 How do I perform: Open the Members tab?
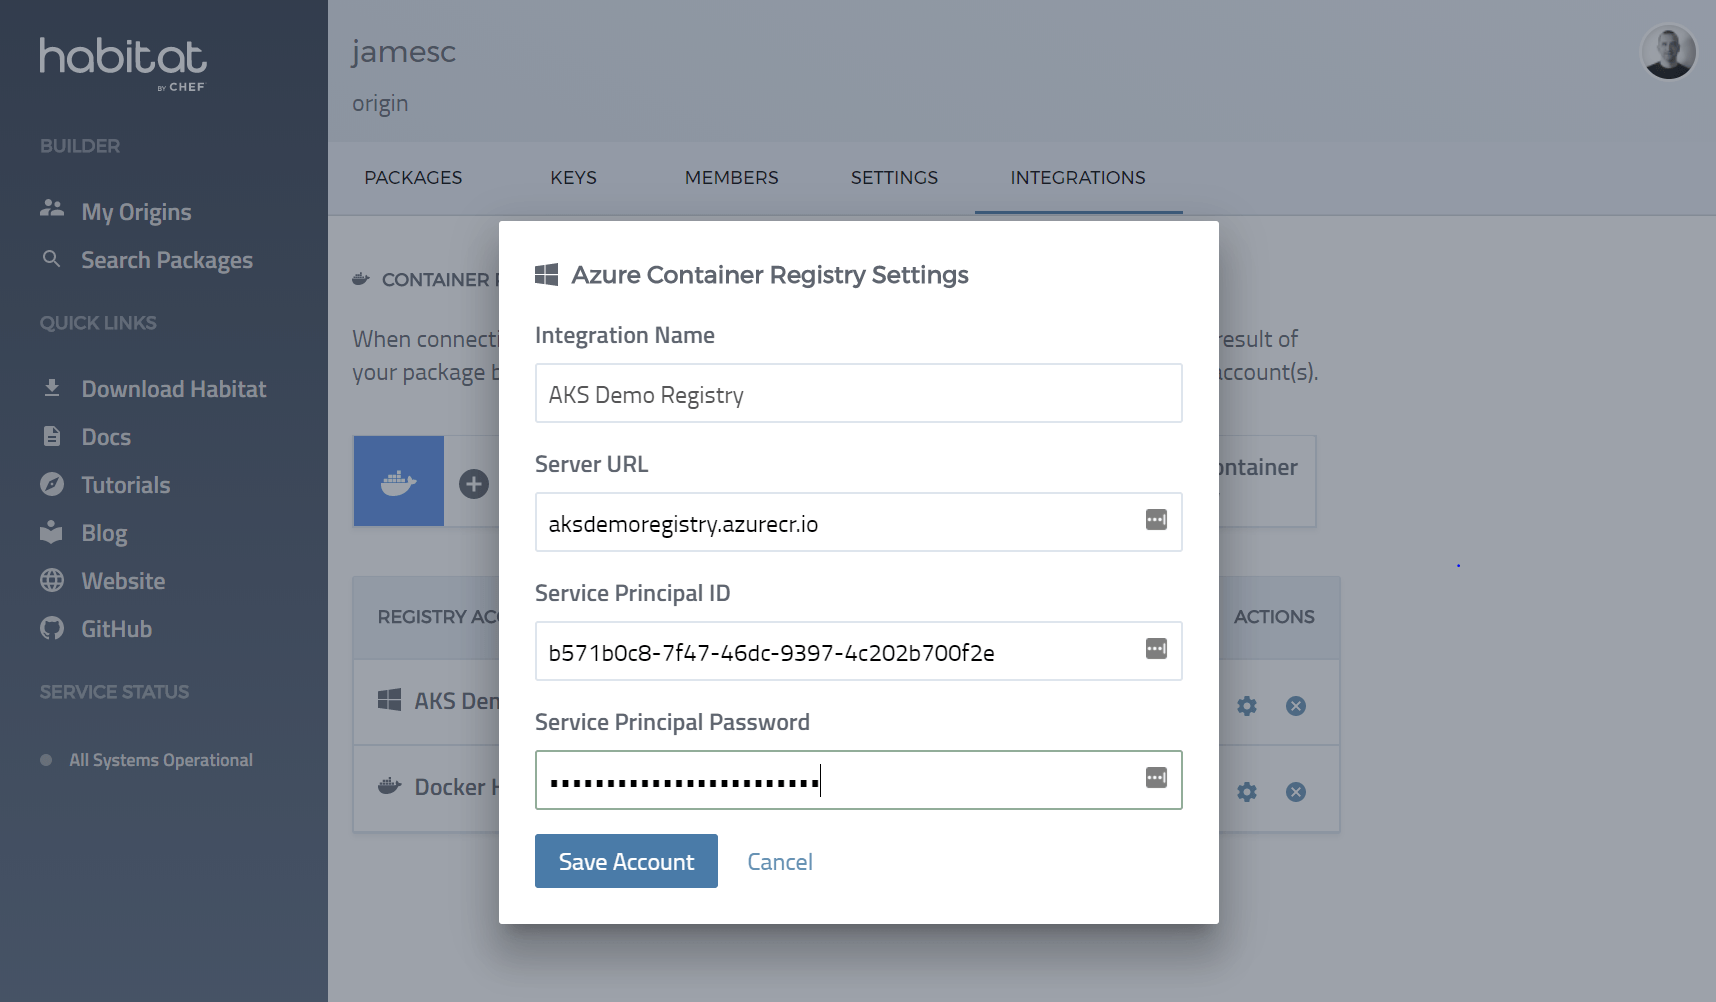(731, 178)
